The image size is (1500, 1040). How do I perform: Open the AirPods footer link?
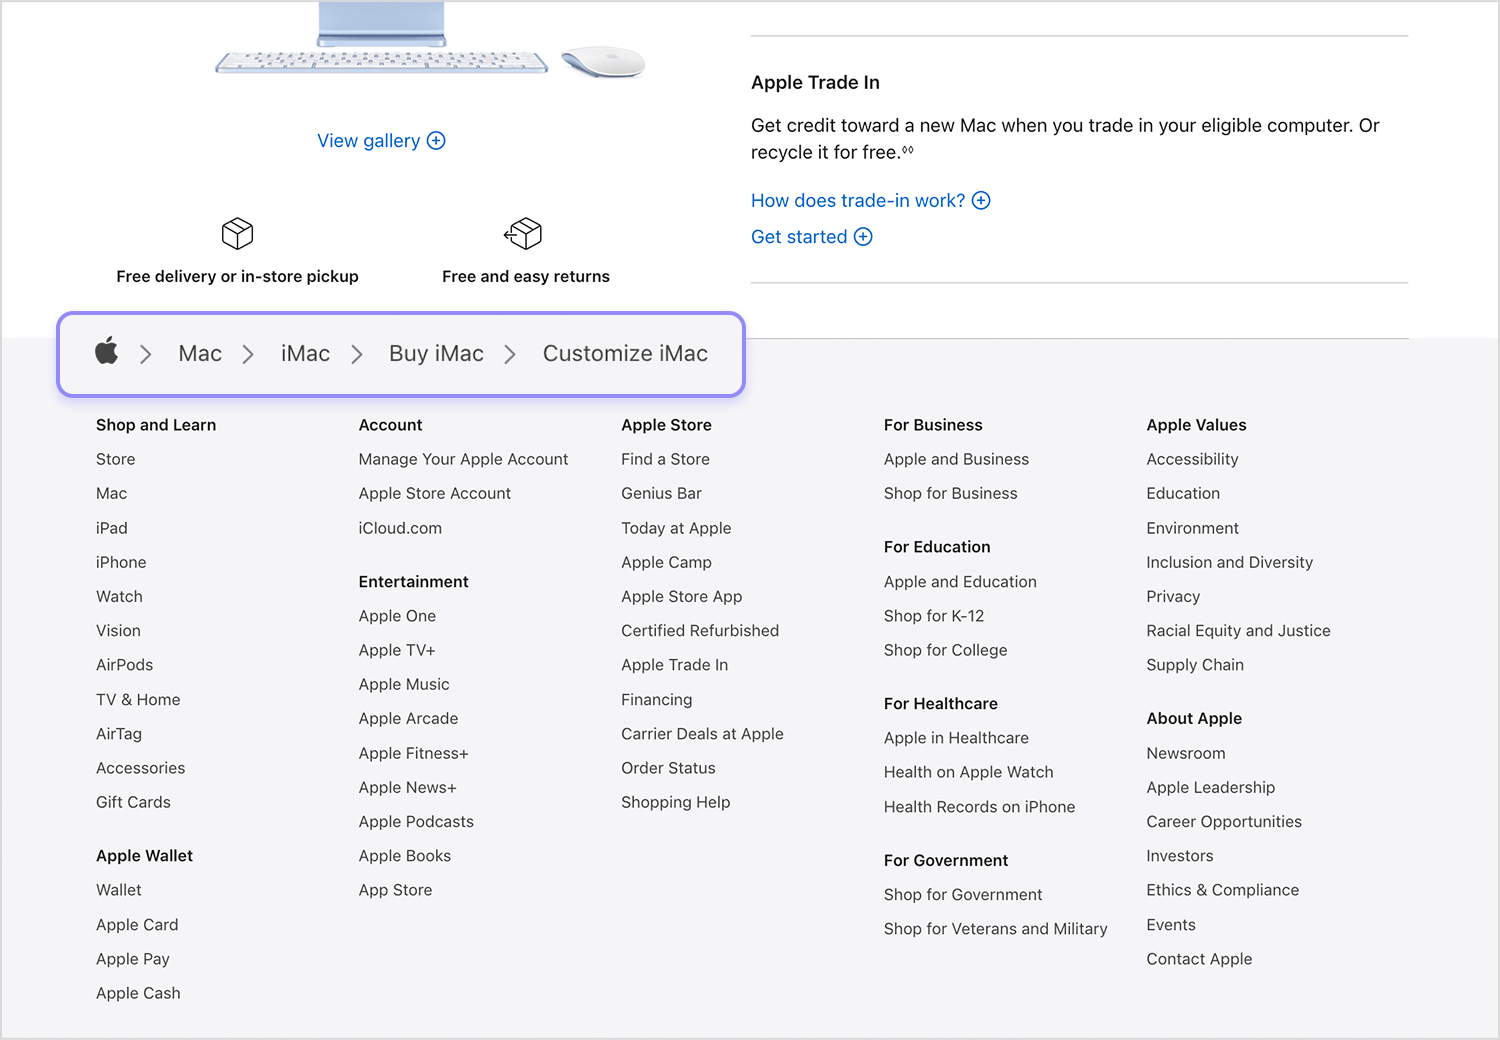pos(125,665)
